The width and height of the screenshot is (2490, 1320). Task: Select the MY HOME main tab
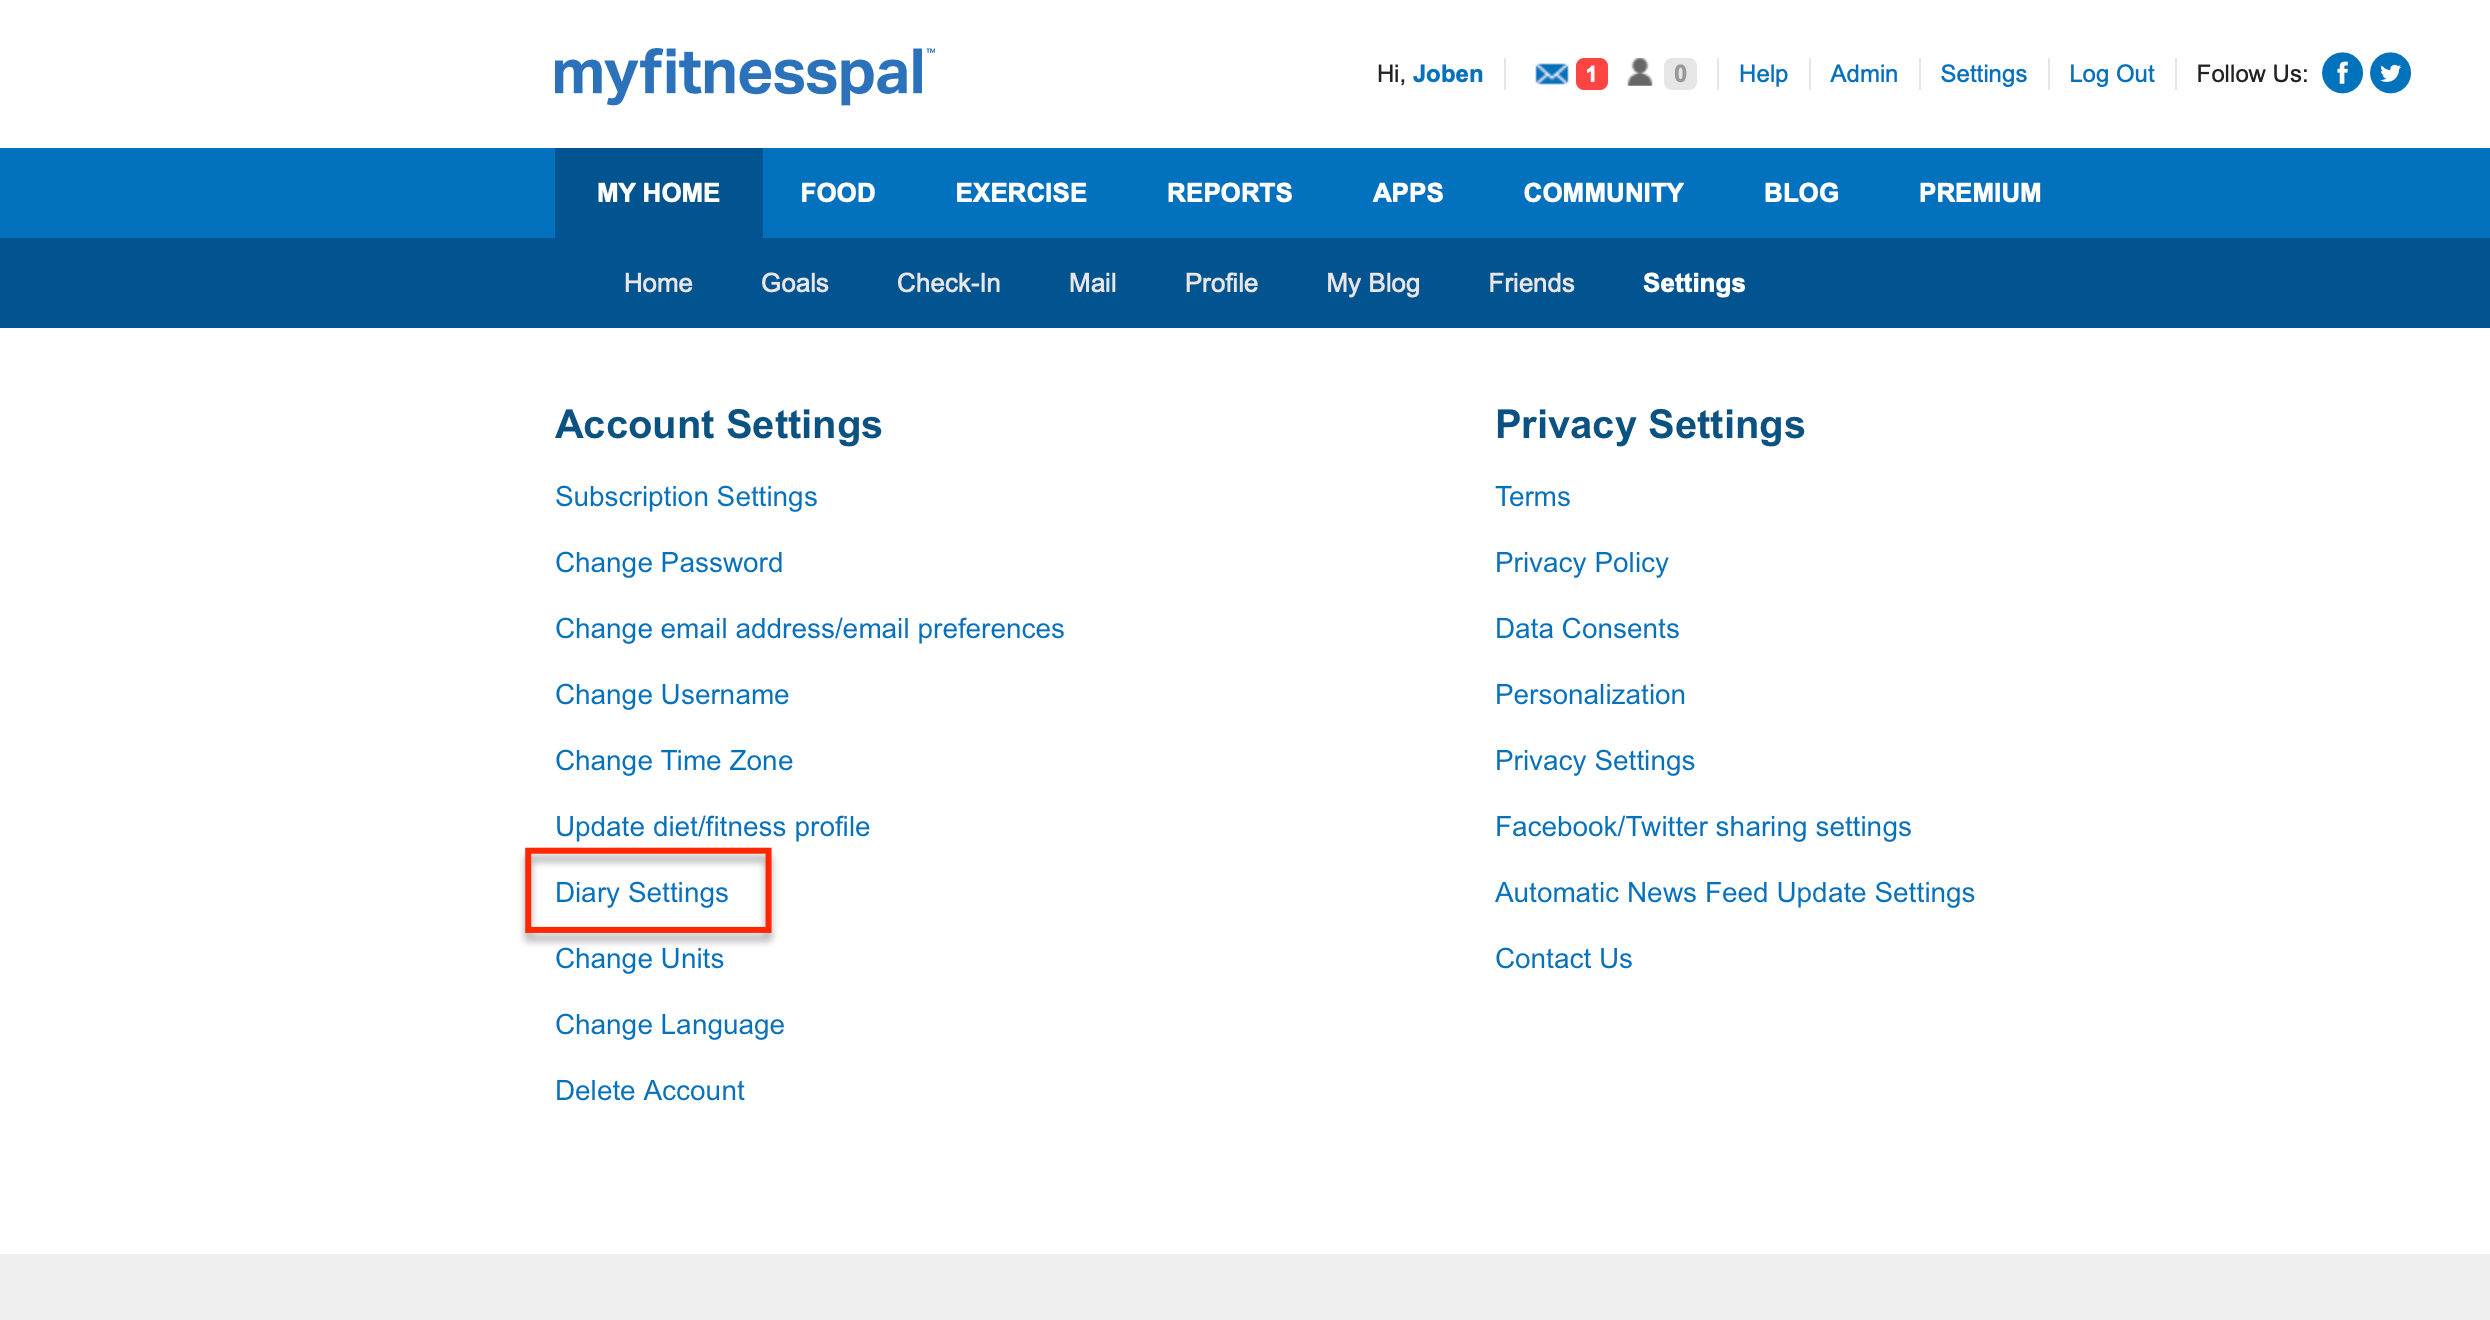(x=658, y=193)
